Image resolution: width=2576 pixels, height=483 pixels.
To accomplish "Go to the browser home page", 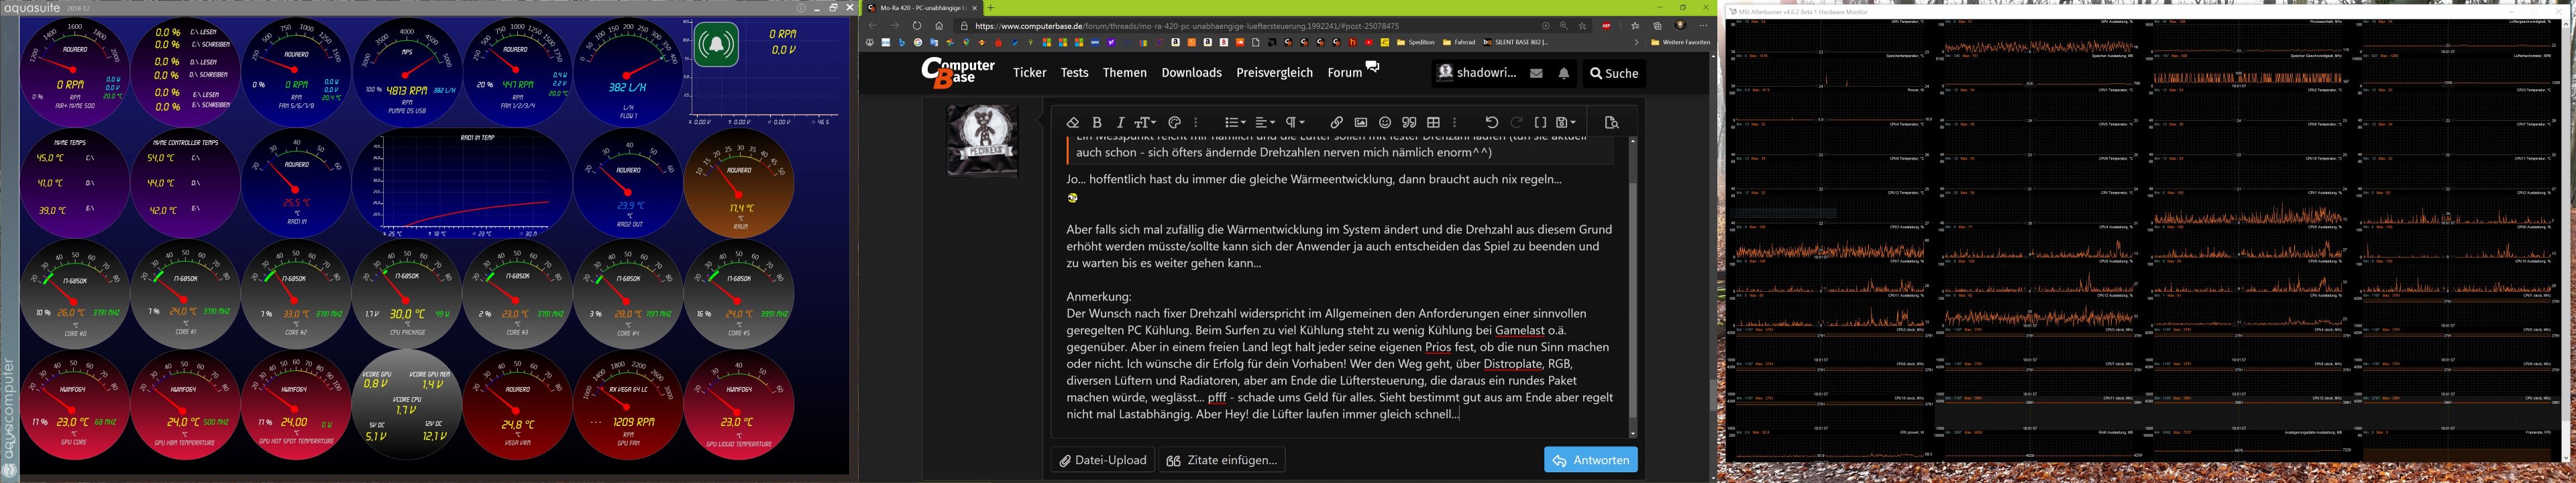I will 939,26.
